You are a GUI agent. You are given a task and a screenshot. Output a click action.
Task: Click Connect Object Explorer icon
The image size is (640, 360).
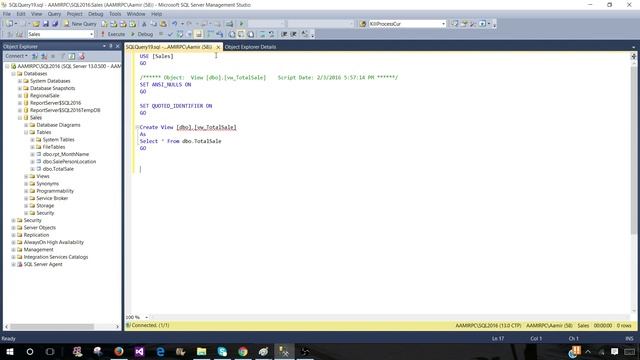[35, 56]
